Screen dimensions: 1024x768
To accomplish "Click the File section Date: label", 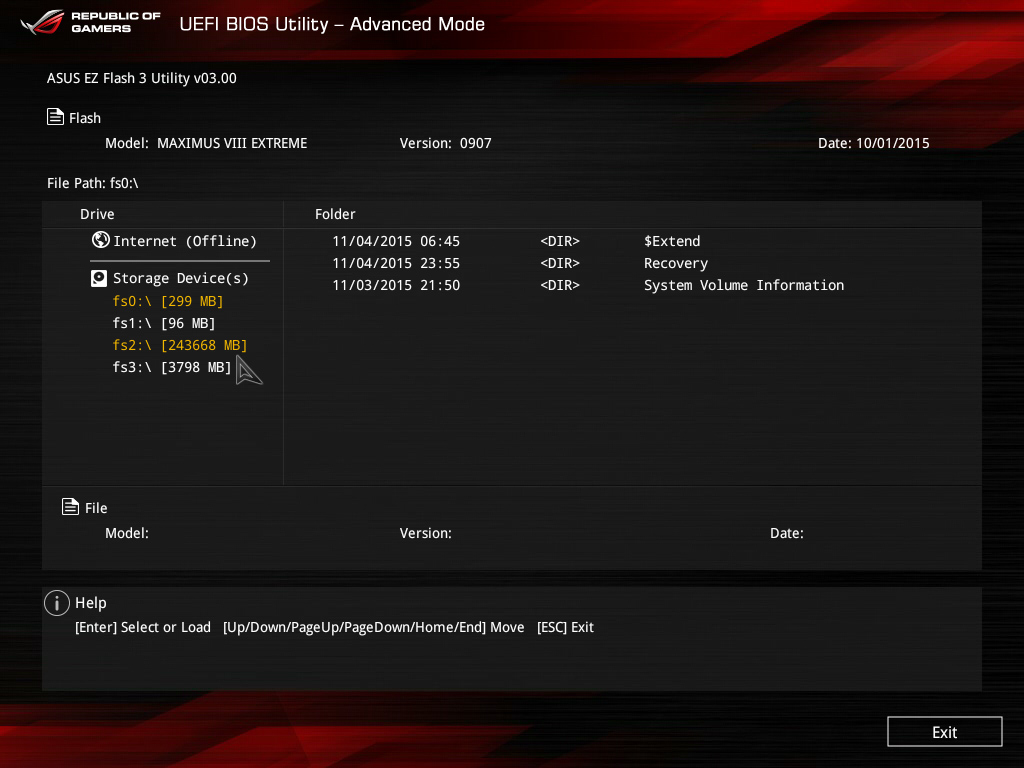I will 787,533.
